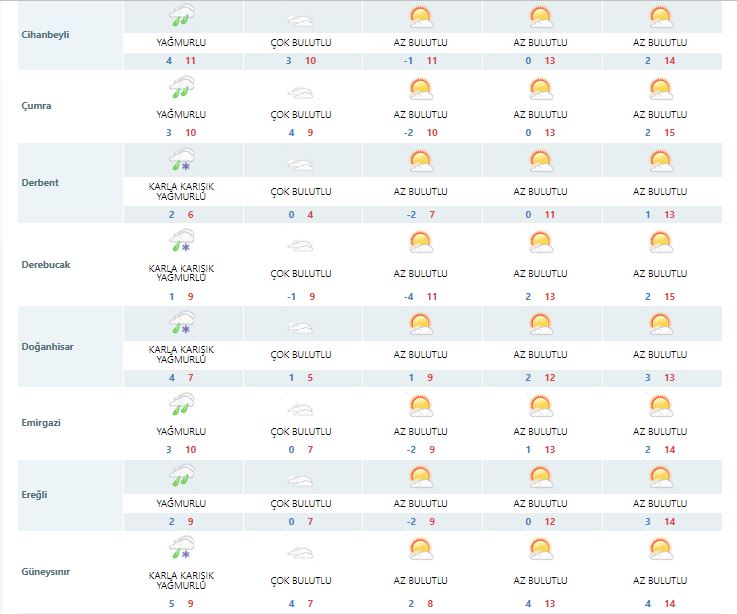
Task: Select the Ereğli district name
Action: [36, 494]
